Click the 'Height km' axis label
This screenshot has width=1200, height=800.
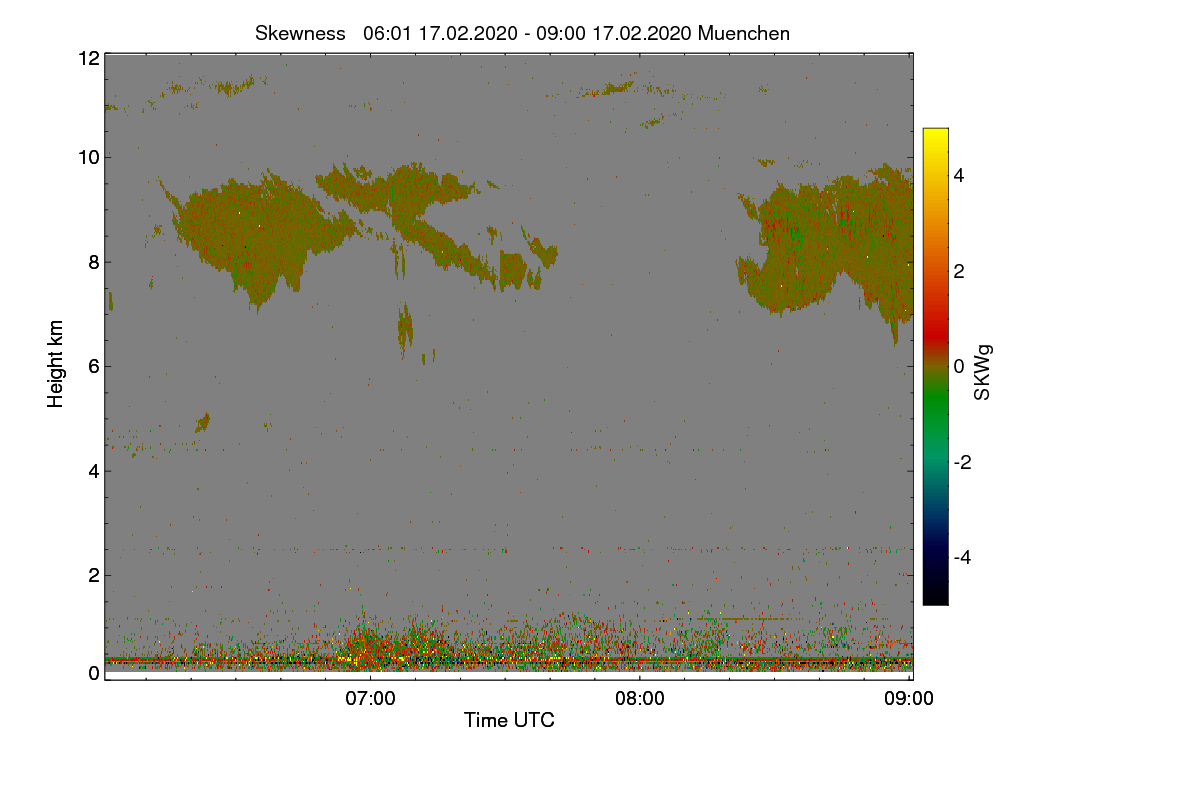point(56,364)
